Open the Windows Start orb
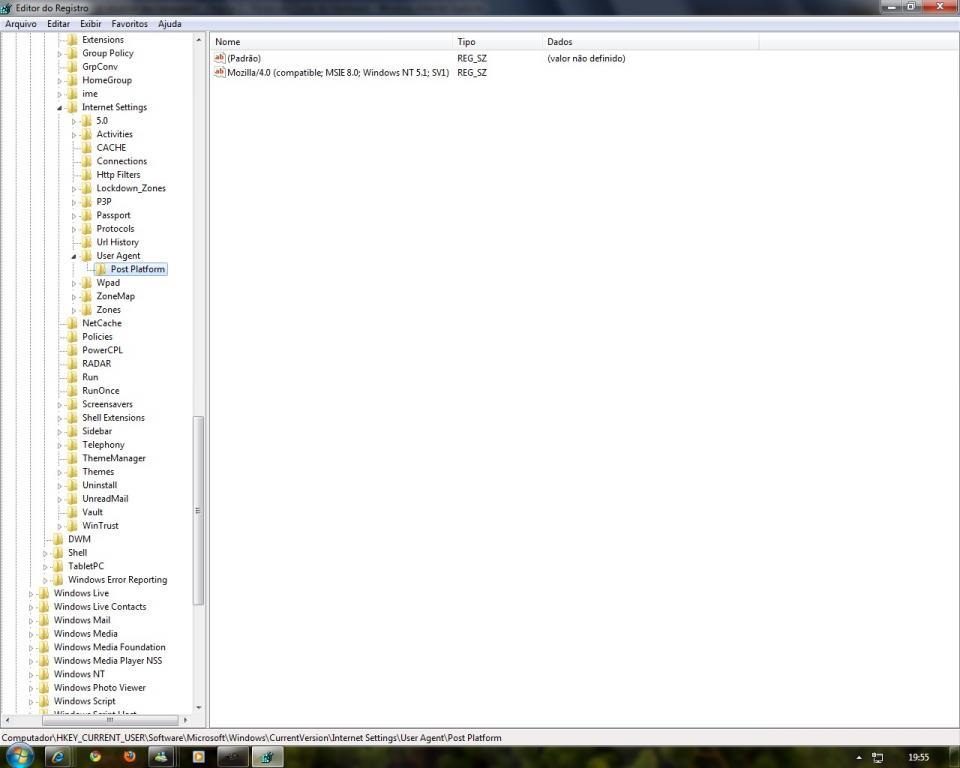 click(x=18, y=756)
